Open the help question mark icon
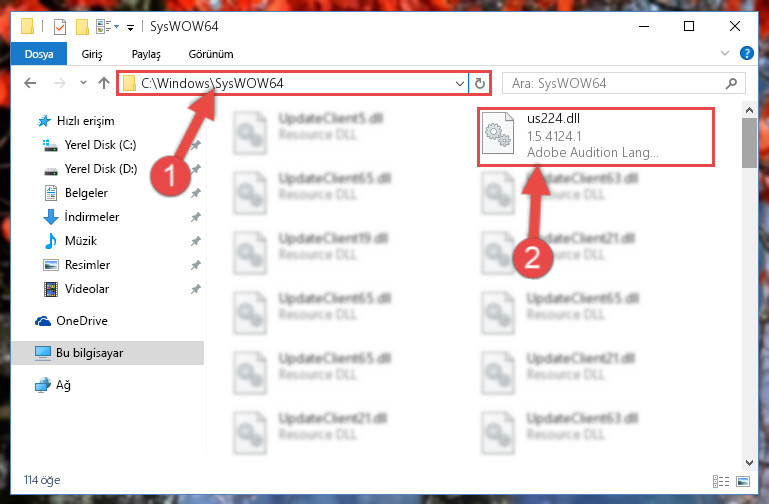769x504 pixels. coord(746,53)
